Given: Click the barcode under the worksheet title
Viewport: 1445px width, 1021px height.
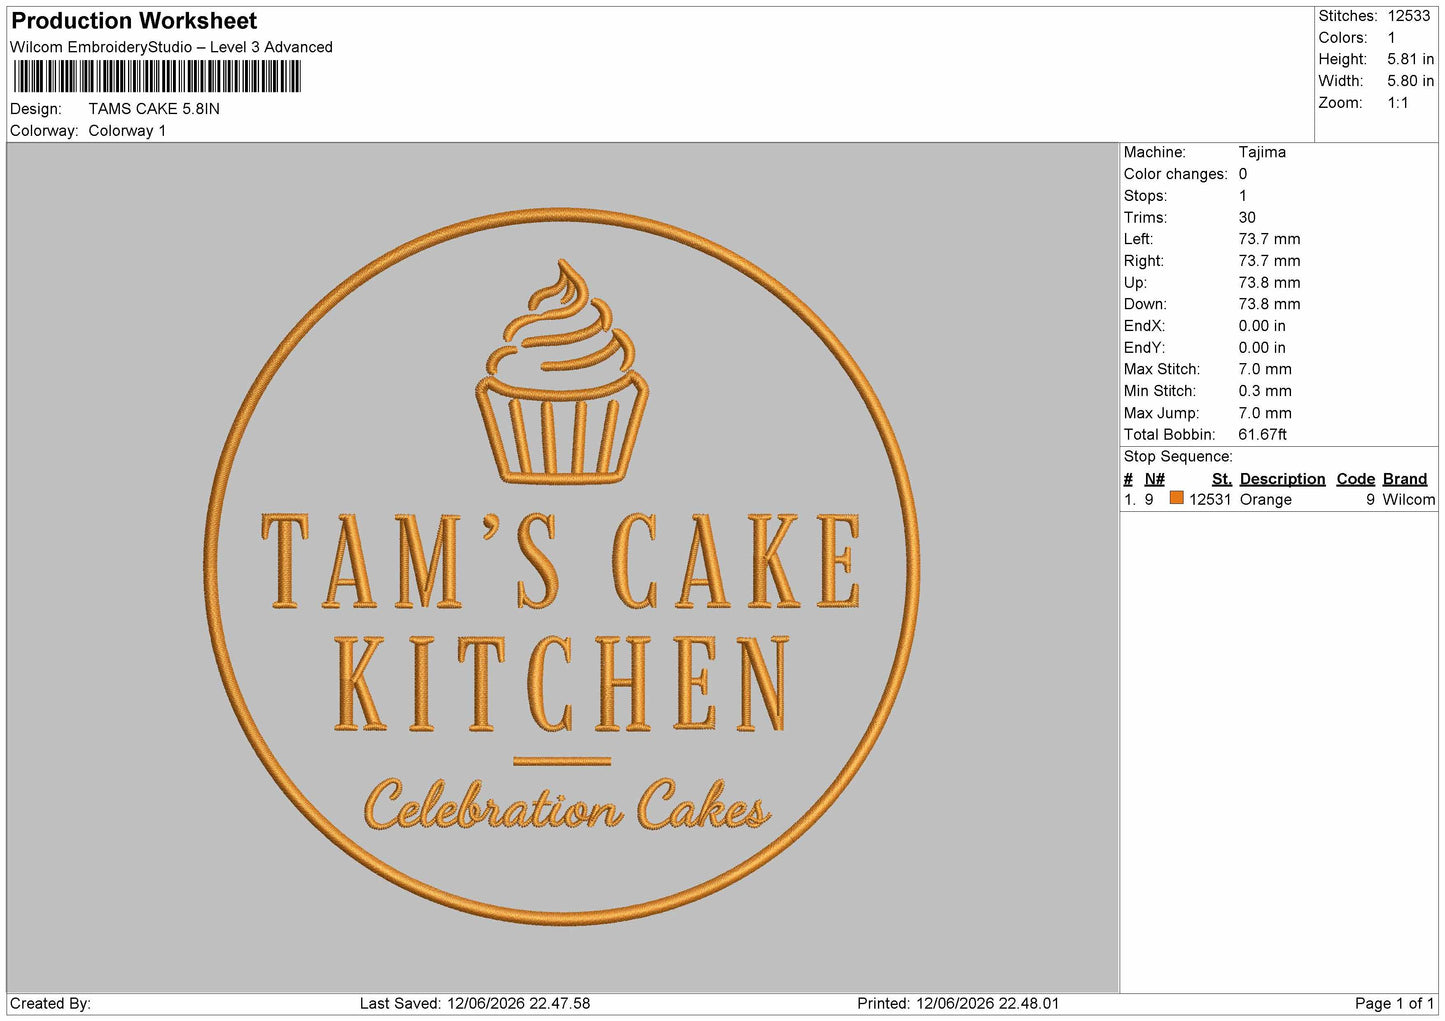Looking at the screenshot, I should 157,77.
